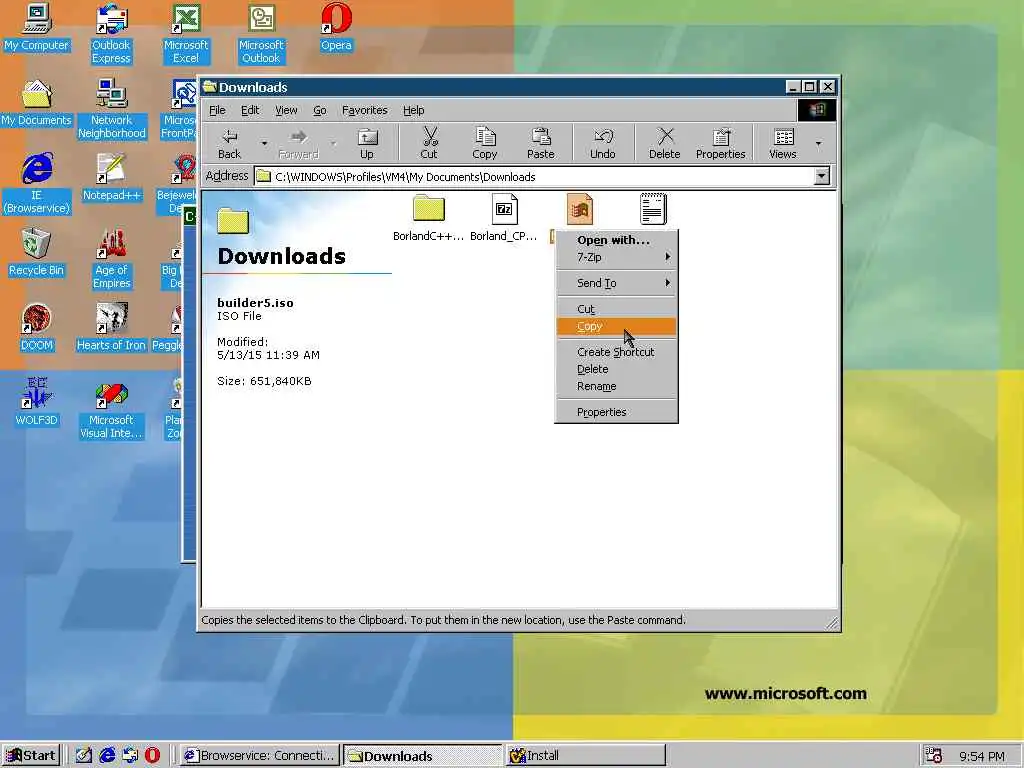Choose Delete in the context menu
Image resolution: width=1024 pixels, height=768 pixels.
click(x=616, y=369)
